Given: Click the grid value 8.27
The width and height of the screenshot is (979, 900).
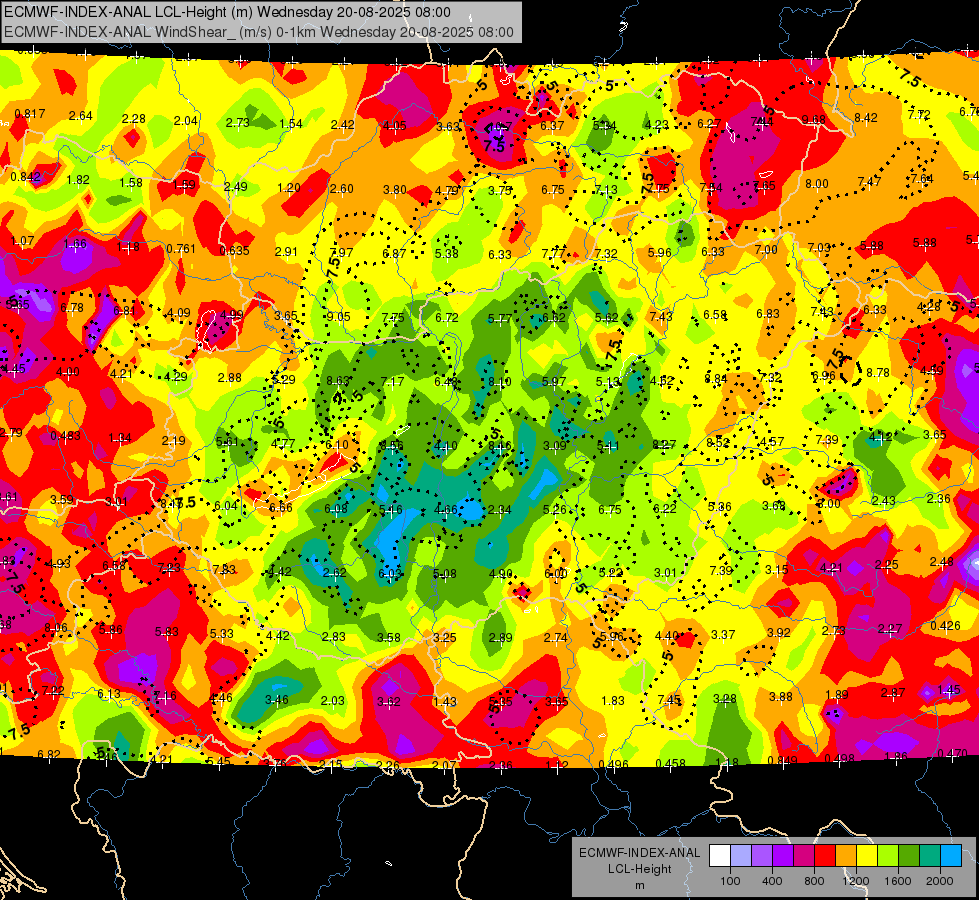Looking at the screenshot, I should pyautogui.click(x=664, y=445).
